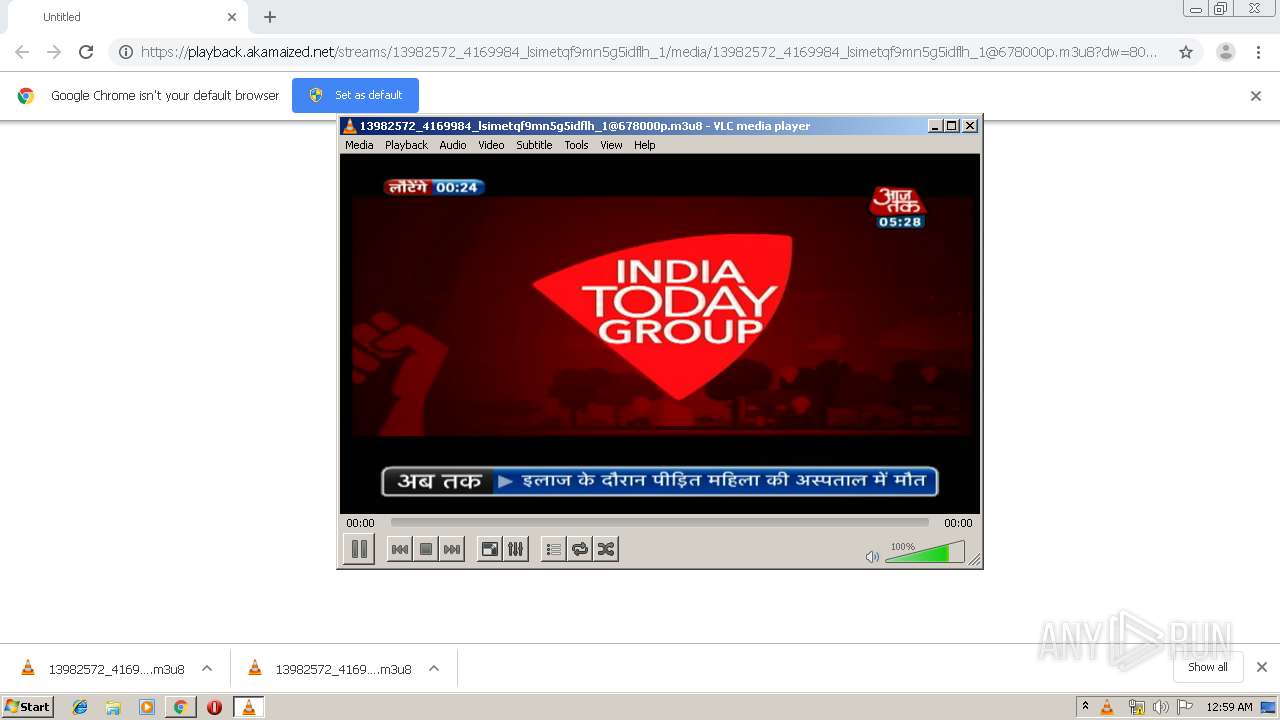The image size is (1280, 720).
Task: Click the Chrome address bar URL
Action: click(649, 52)
